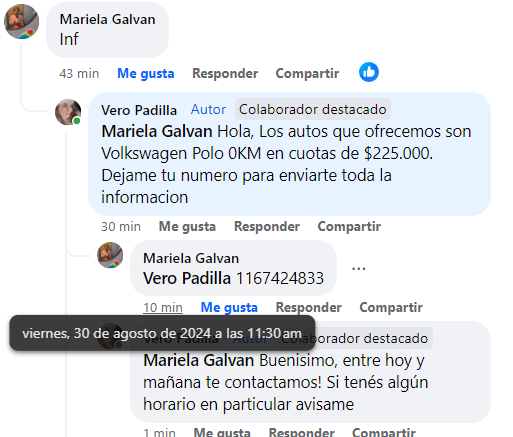This screenshot has height=437, width=513.
Task: Open the '10 min' timestamp link
Action: click(163, 307)
